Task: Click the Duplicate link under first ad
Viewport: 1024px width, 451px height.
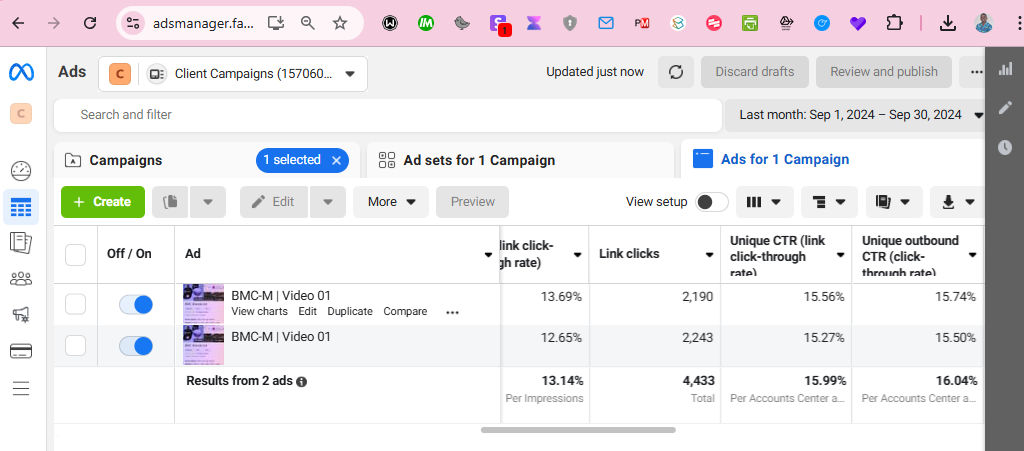Action: click(350, 311)
